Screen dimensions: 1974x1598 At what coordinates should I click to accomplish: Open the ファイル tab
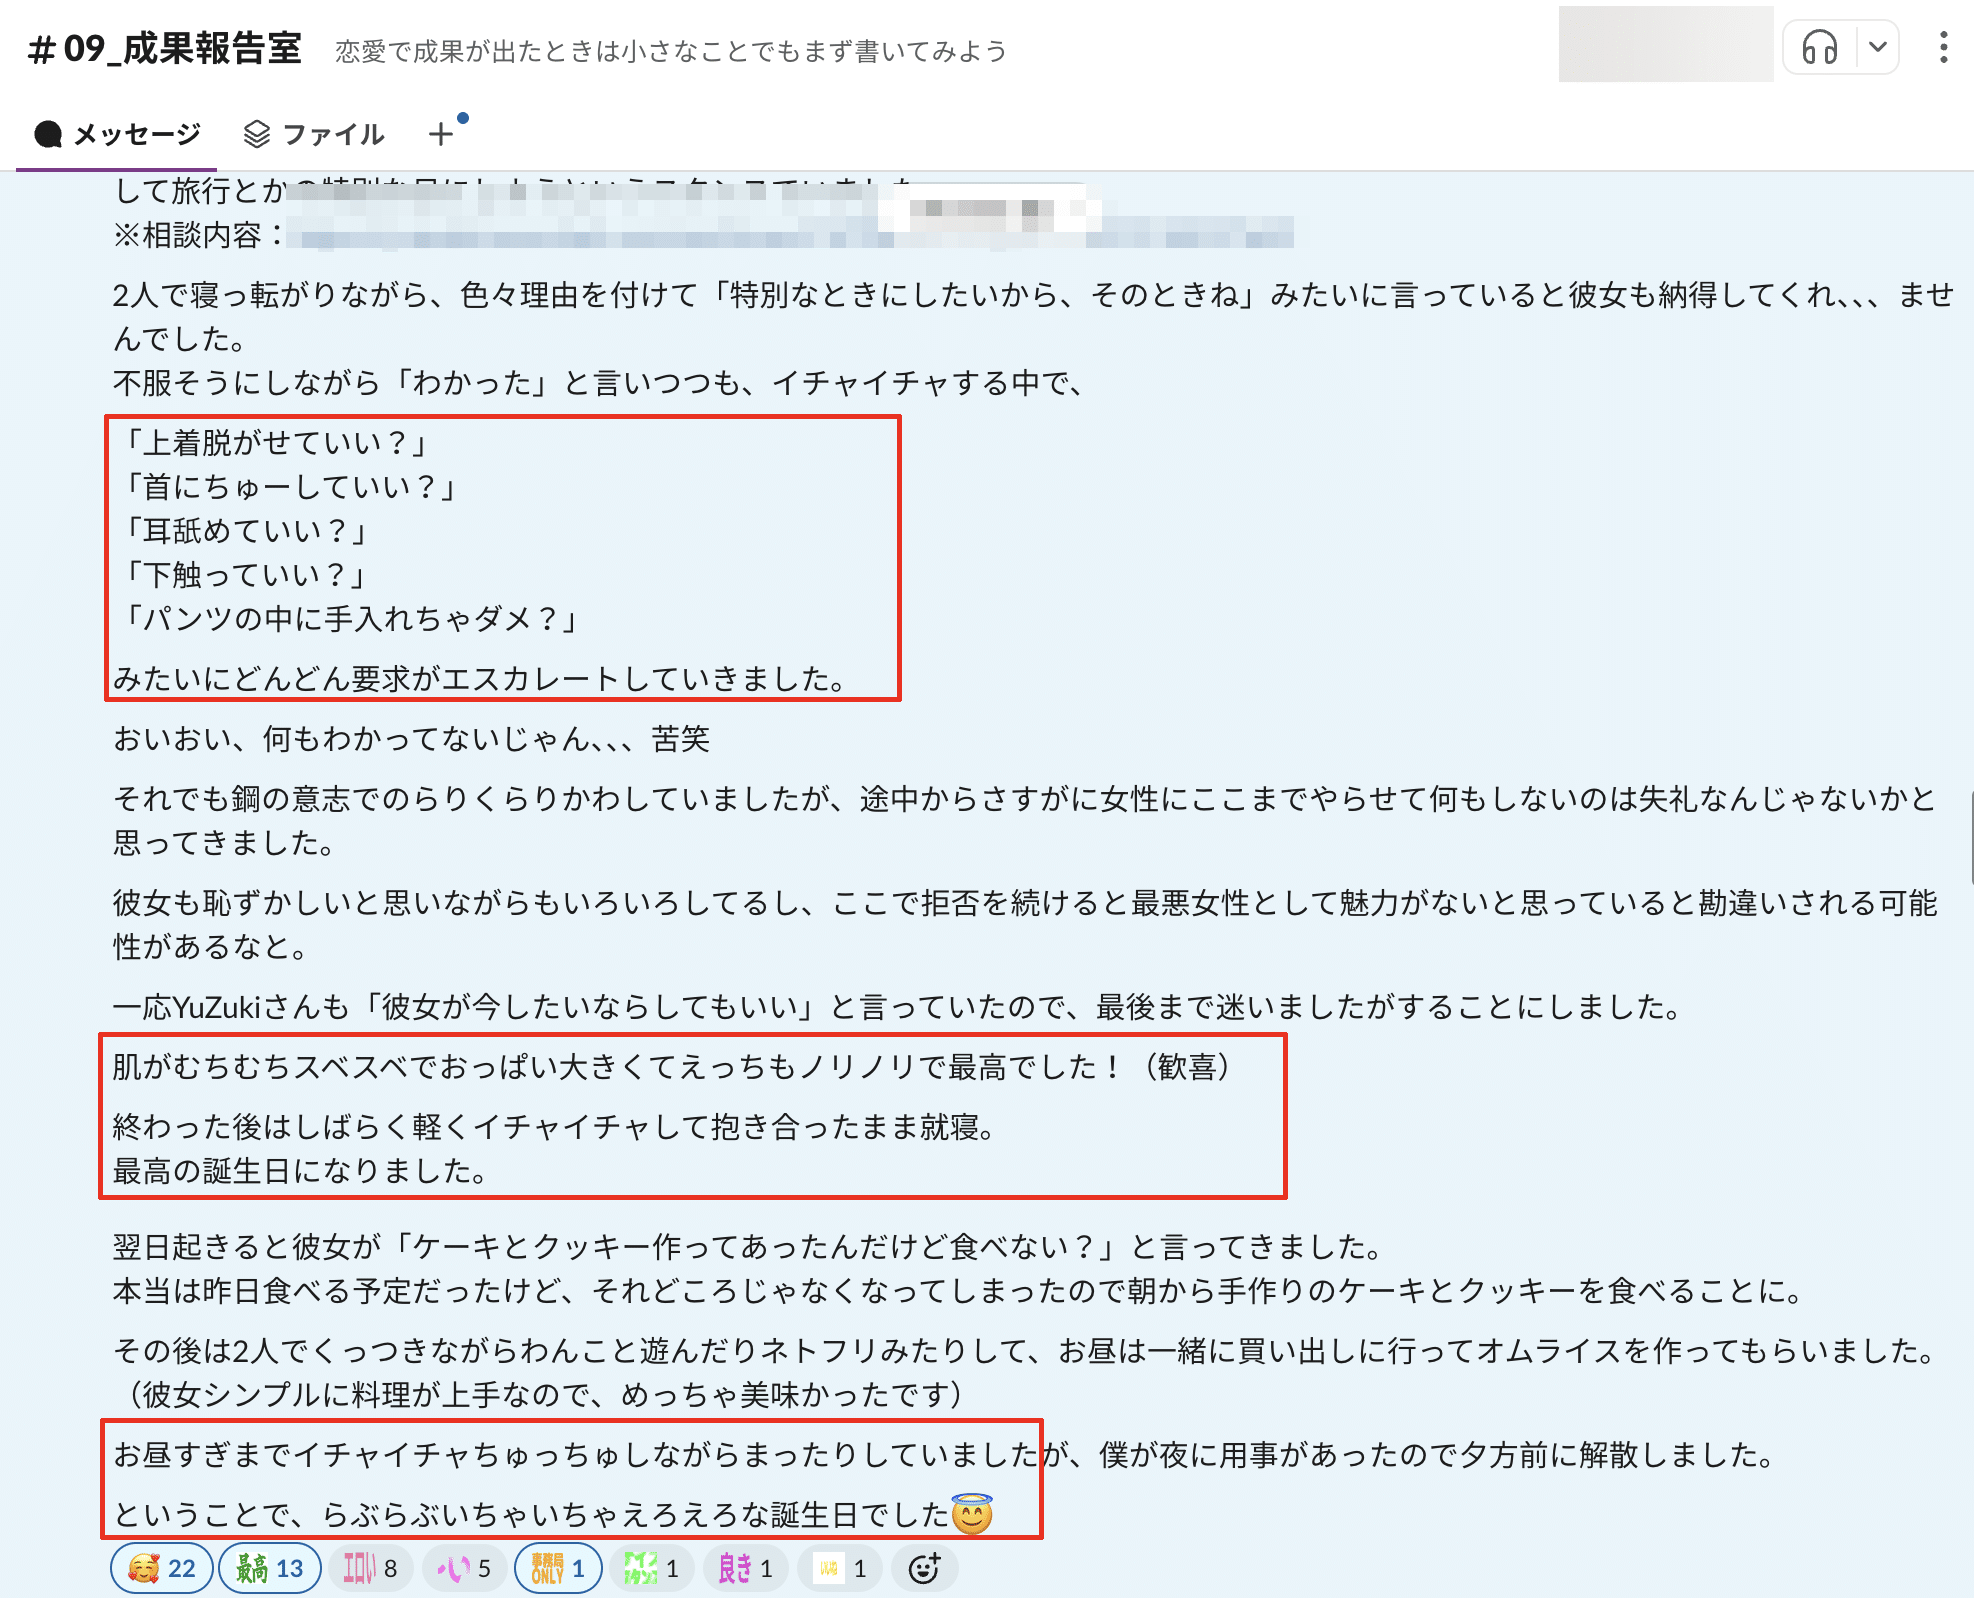314,134
